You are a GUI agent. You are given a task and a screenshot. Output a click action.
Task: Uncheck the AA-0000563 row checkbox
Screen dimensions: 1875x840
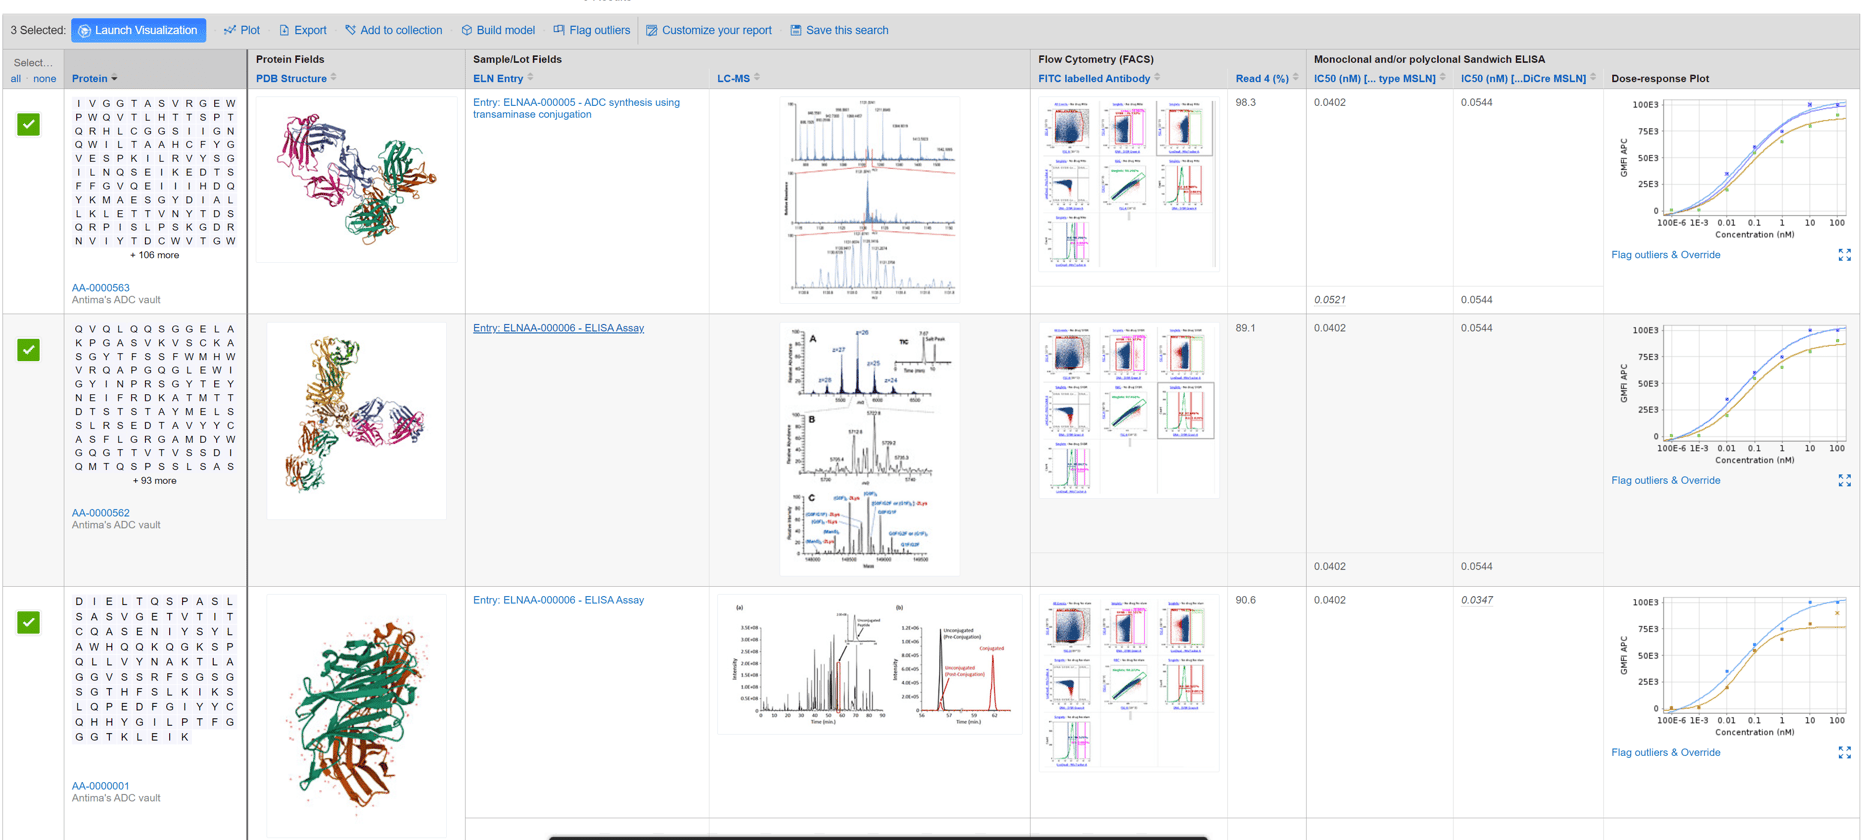click(x=28, y=124)
